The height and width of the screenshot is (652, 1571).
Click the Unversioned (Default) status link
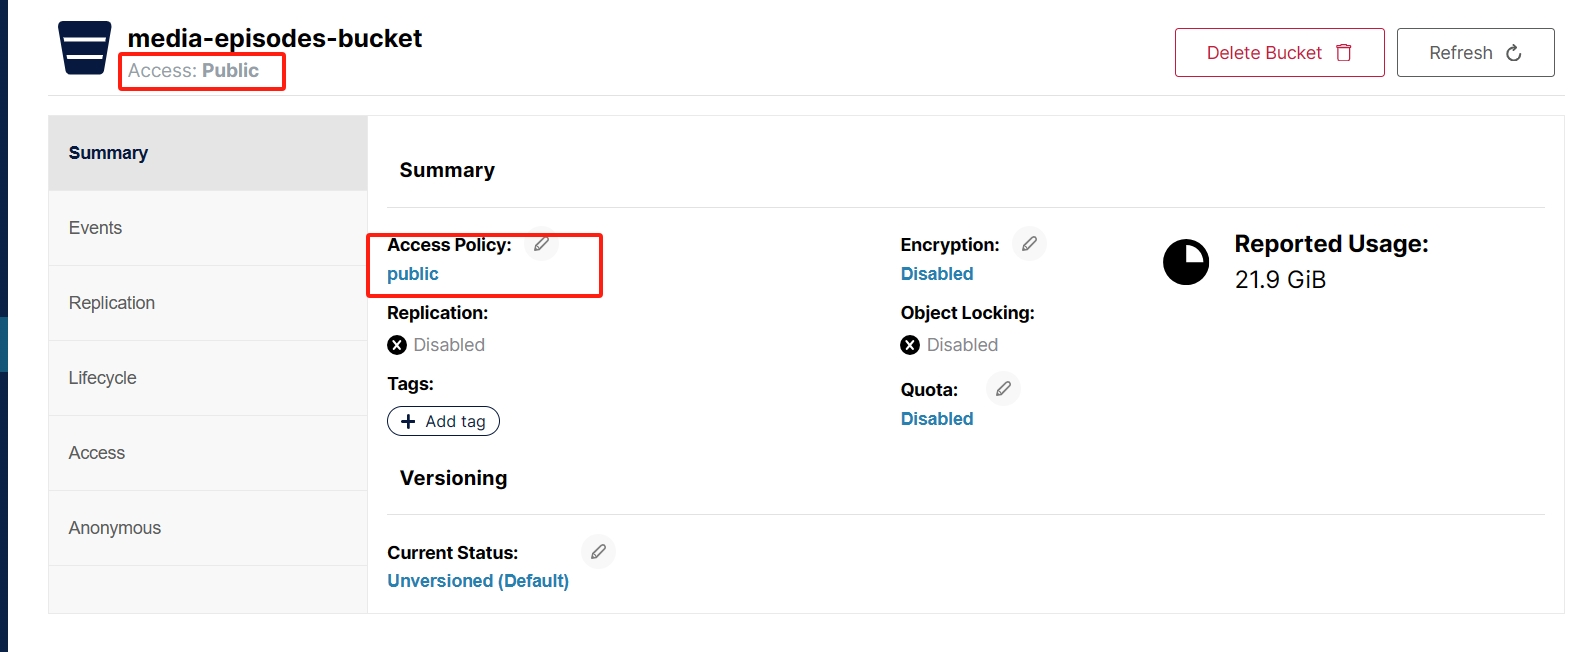pyautogui.click(x=478, y=581)
